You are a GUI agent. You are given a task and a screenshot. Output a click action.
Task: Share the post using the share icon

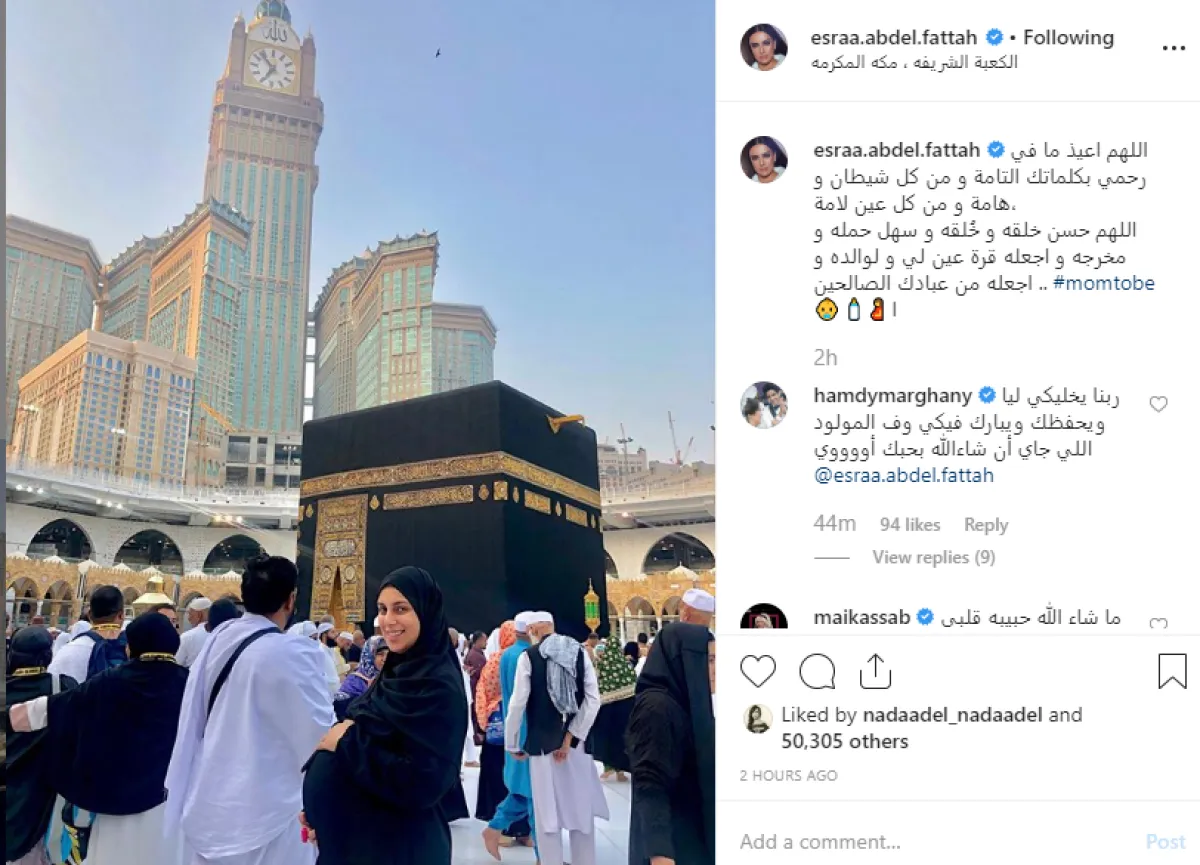875,671
